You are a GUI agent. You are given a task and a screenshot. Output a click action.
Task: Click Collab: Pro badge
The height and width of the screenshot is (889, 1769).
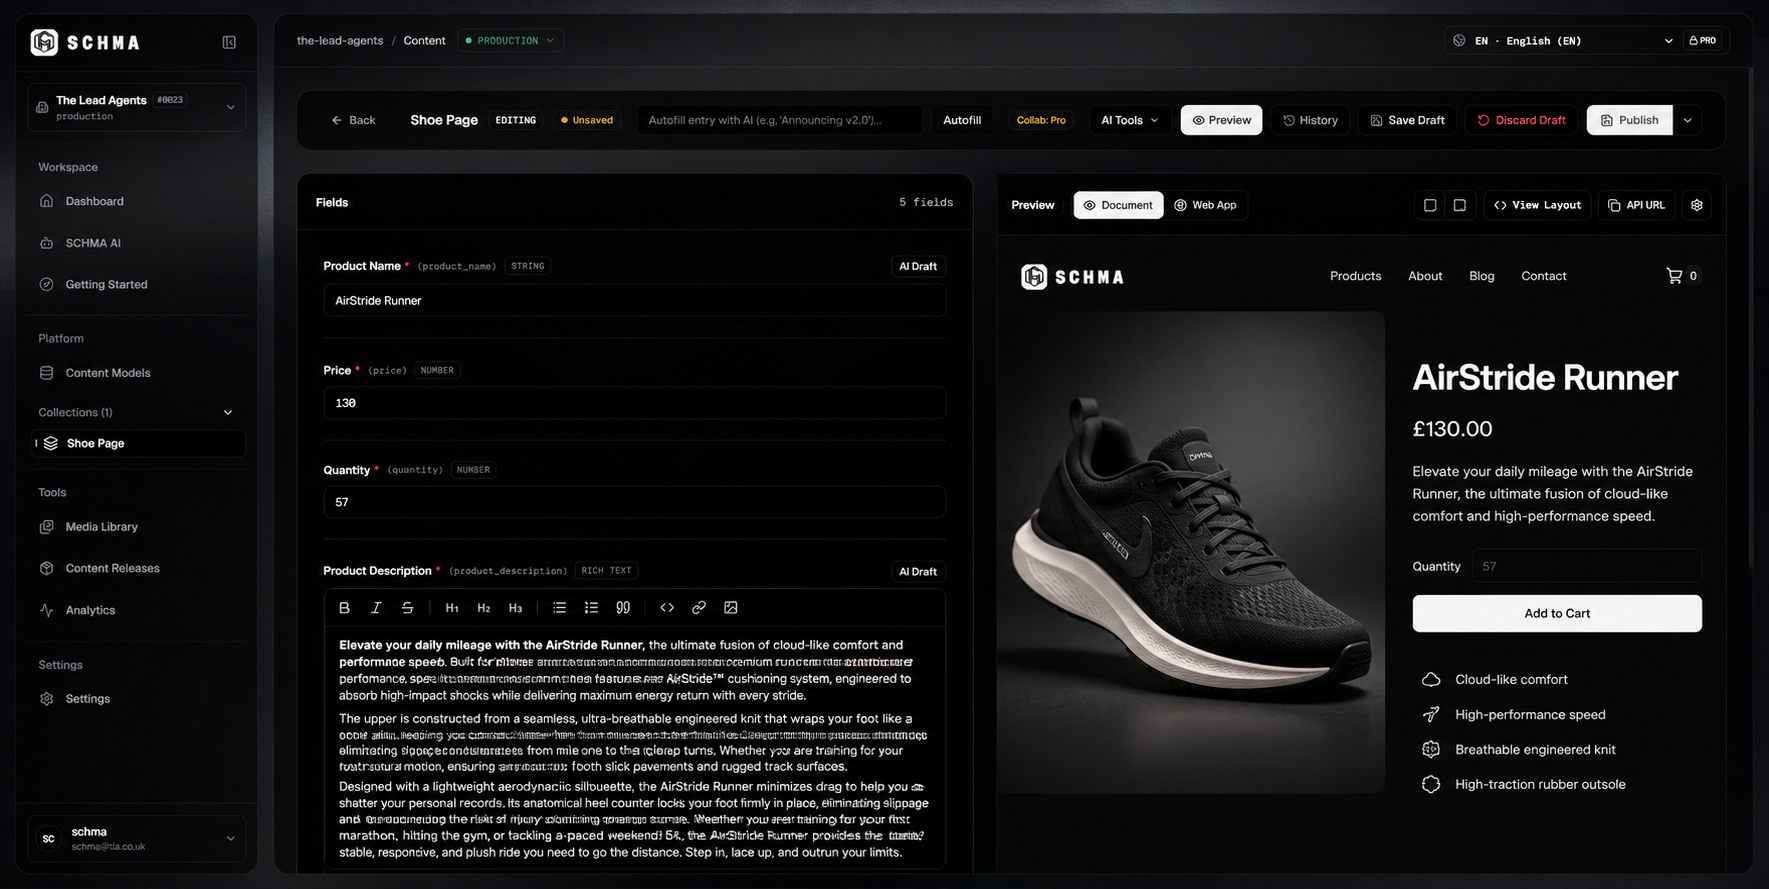1041,120
